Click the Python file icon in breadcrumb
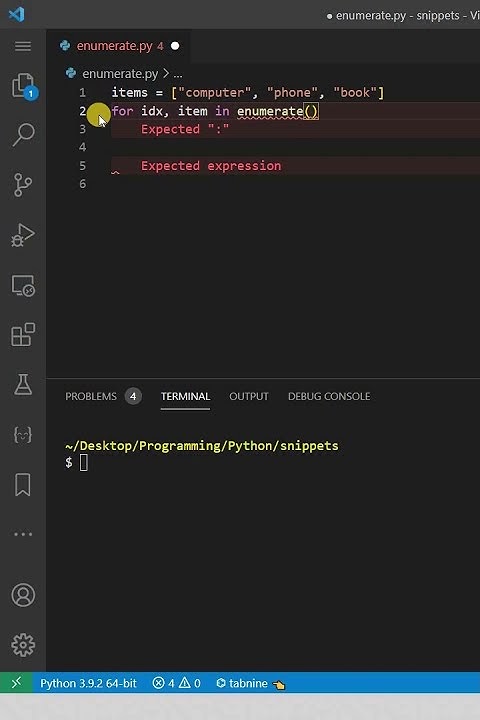 71,73
